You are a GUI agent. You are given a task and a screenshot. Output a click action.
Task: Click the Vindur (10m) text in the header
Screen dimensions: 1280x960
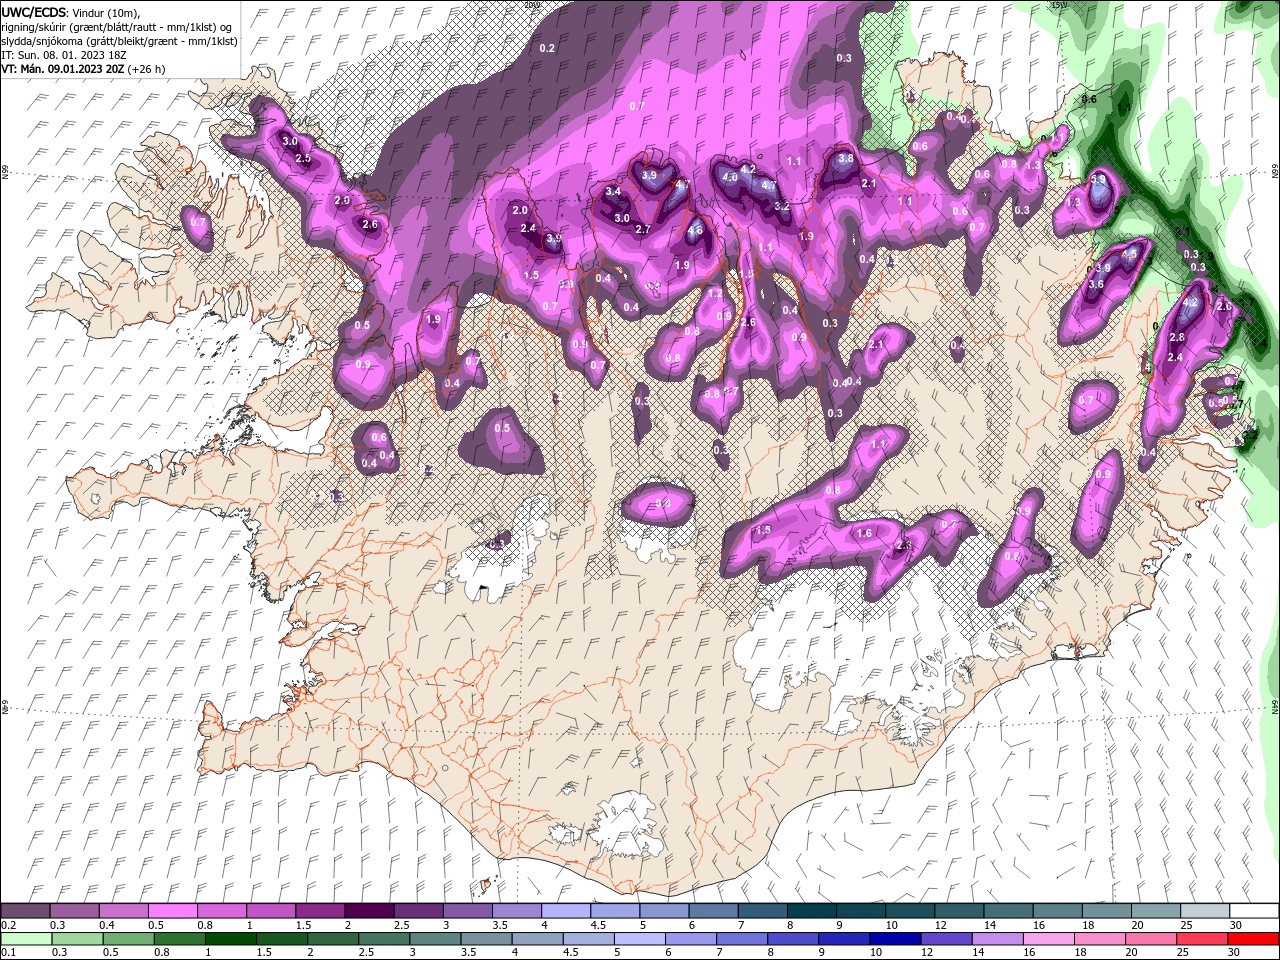pos(108,12)
